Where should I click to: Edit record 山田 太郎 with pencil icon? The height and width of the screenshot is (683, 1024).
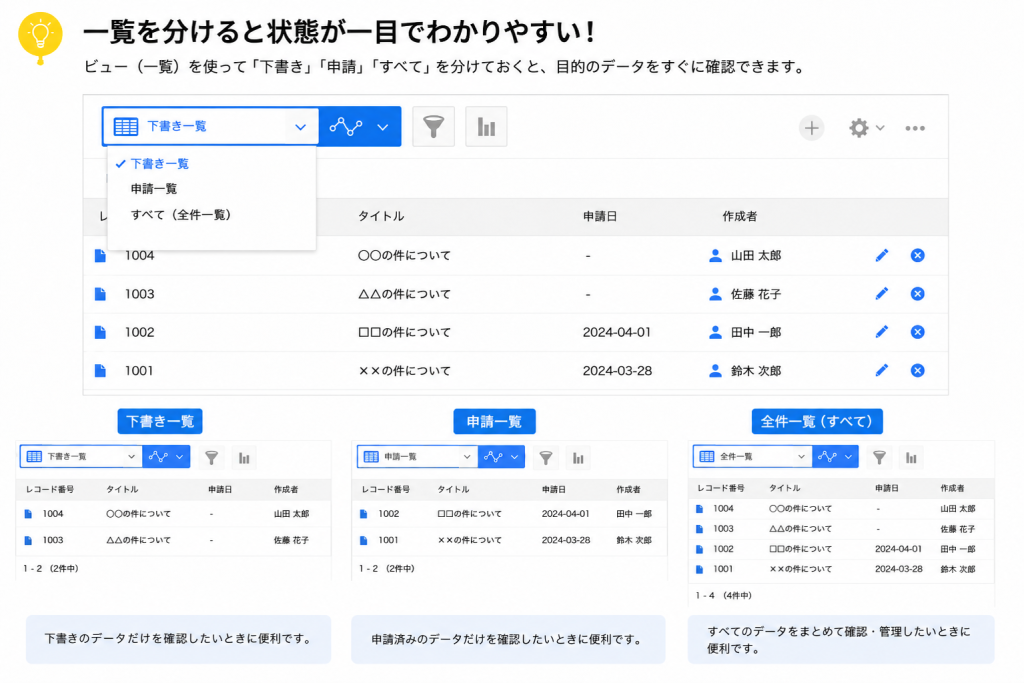point(882,255)
